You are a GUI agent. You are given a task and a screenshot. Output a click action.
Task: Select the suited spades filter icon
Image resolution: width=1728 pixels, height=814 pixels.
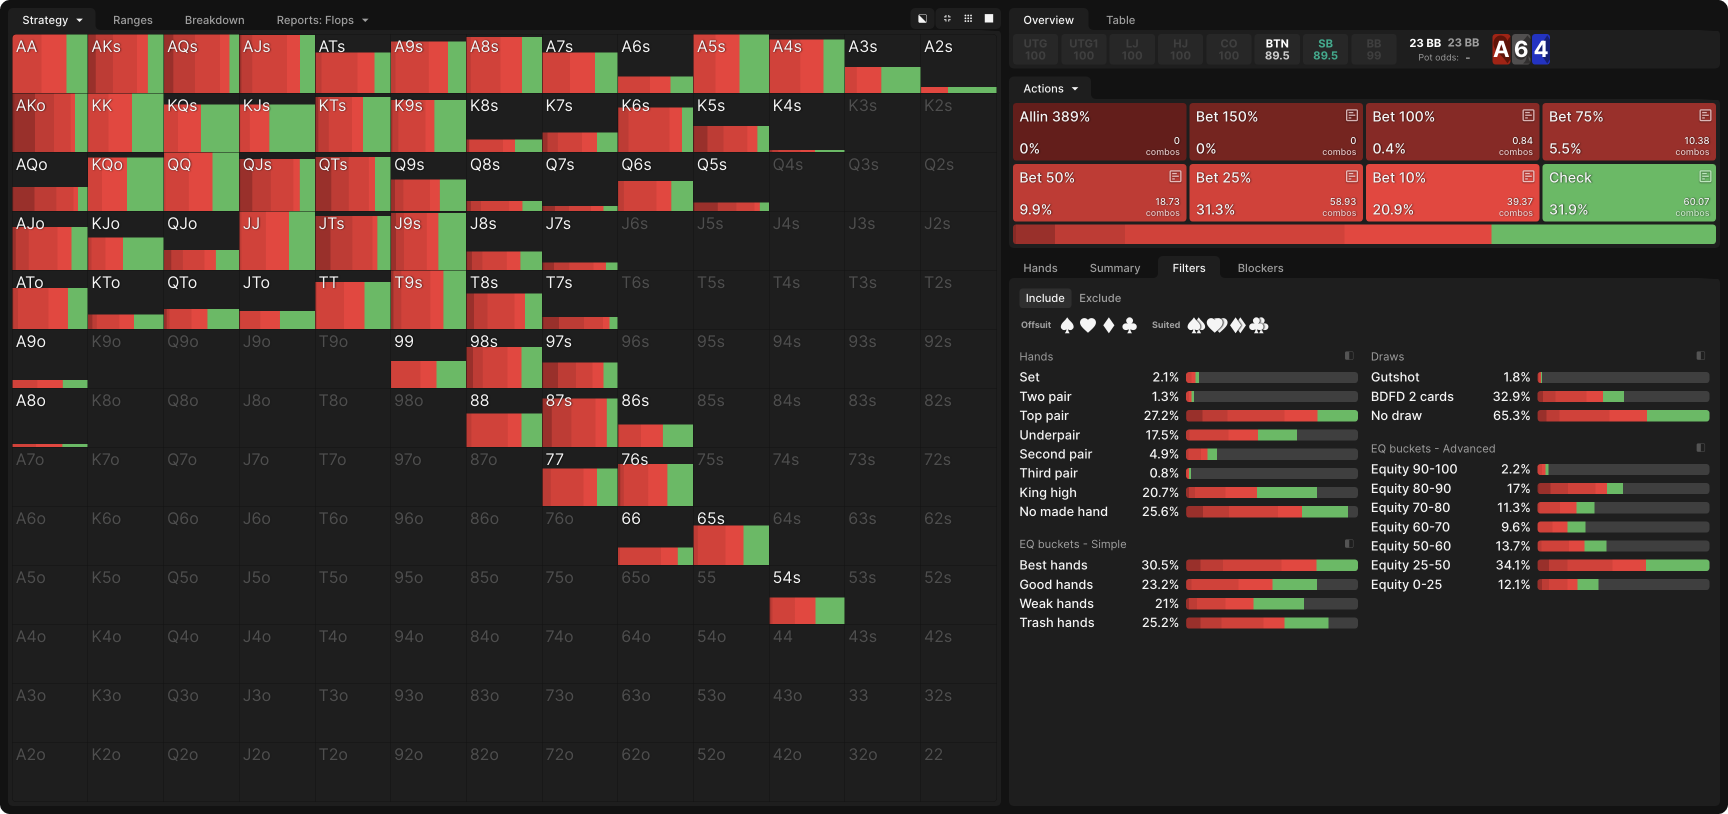pyautogui.click(x=1196, y=325)
